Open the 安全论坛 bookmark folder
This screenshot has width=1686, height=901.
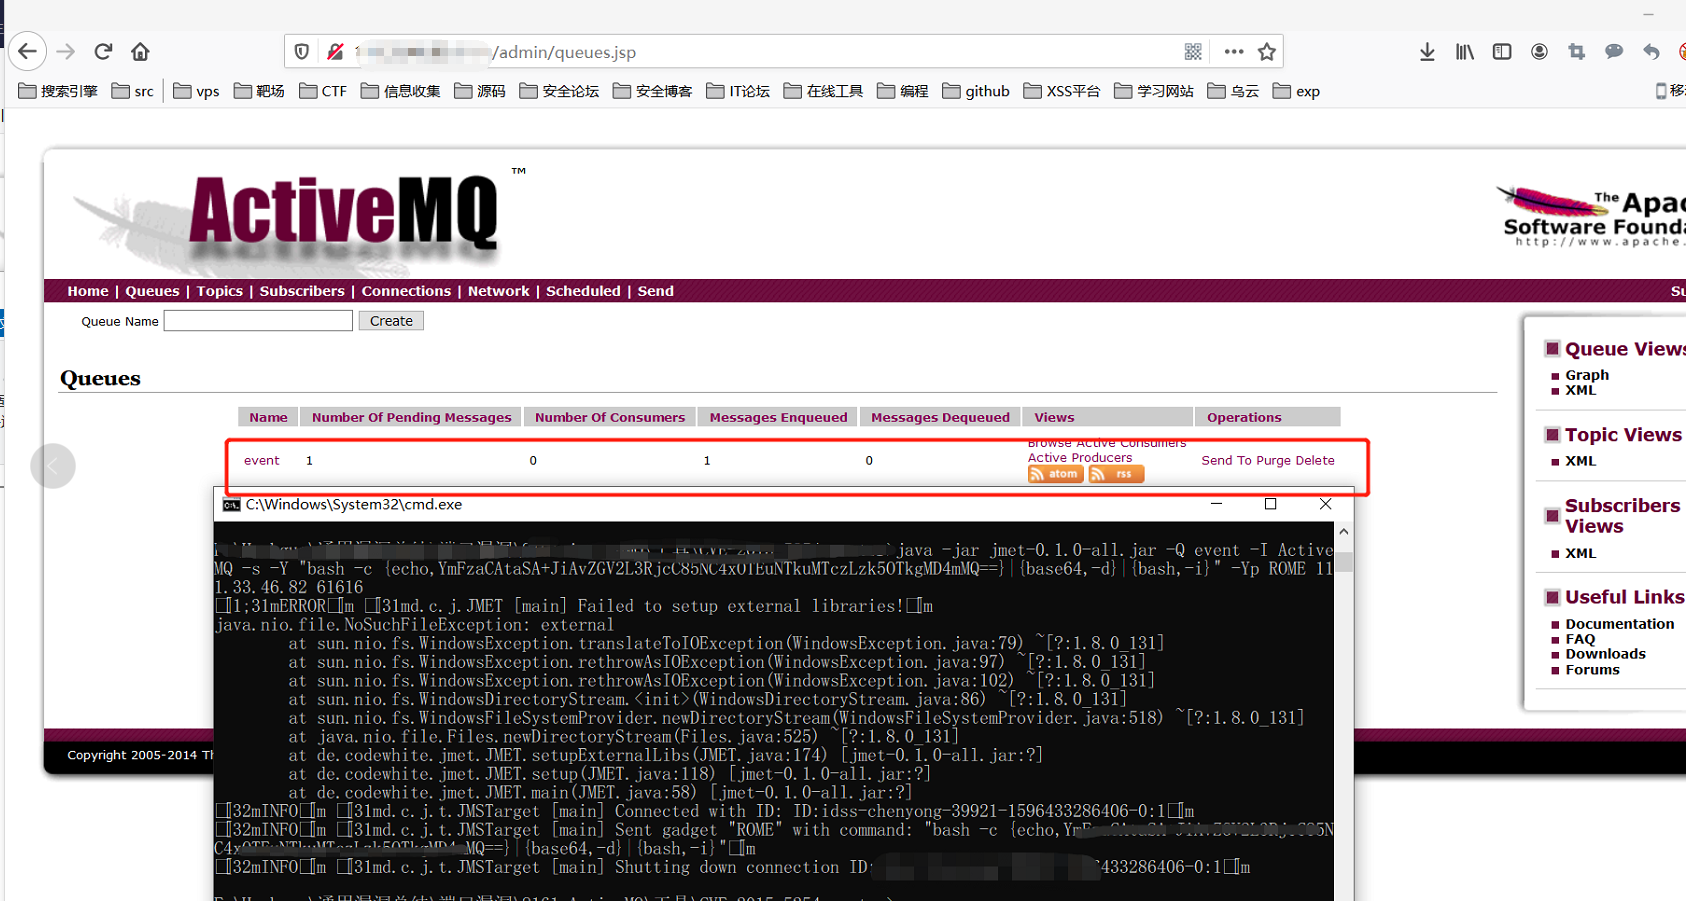tap(559, 91)
